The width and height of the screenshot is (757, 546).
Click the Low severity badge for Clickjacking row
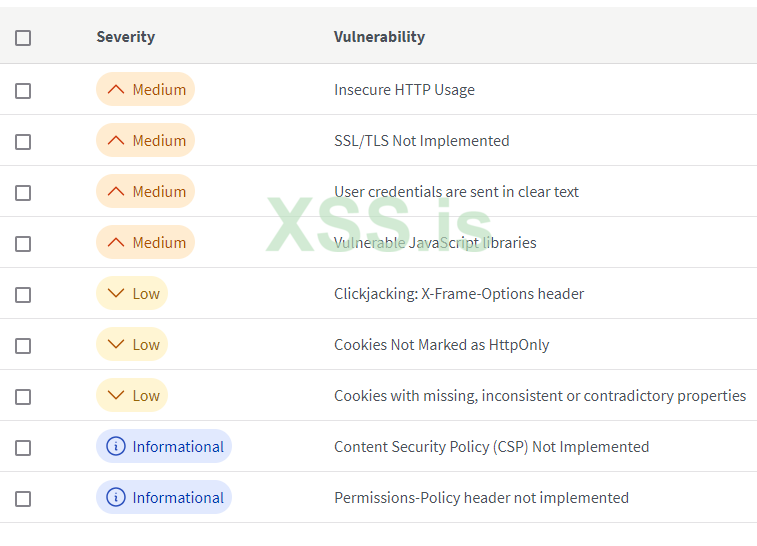[132, 294]
